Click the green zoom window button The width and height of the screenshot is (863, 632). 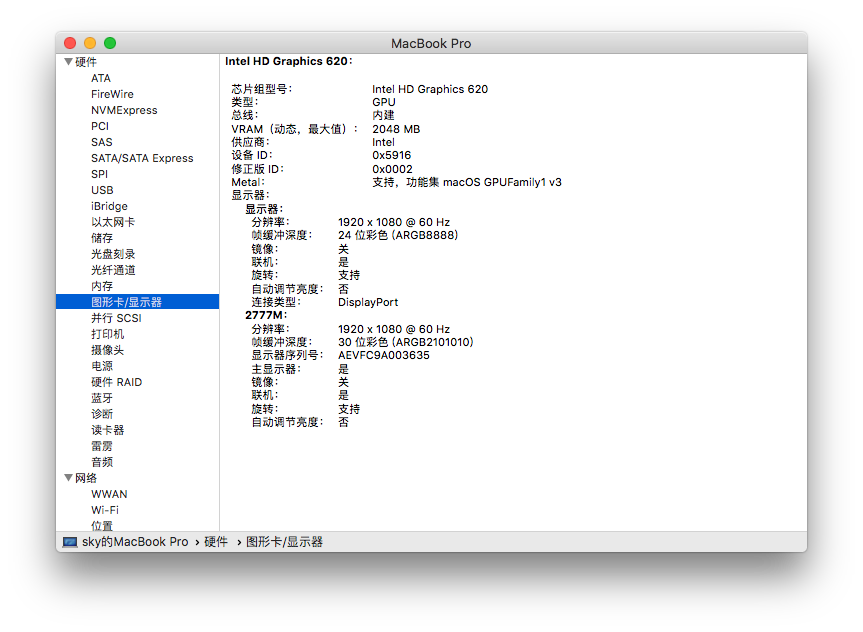click(110, 43)
